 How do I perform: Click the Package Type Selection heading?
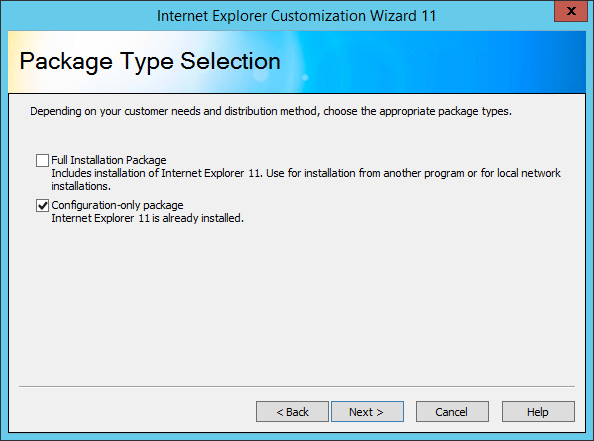point(150,61)
